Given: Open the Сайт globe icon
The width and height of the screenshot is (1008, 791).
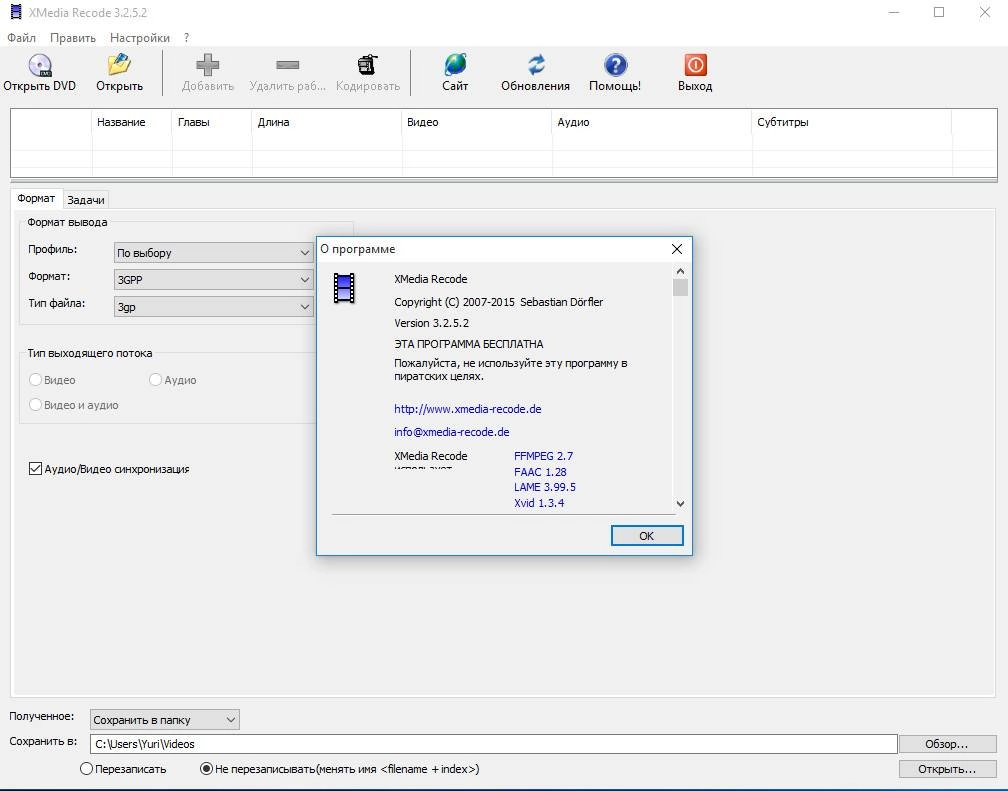Looking at the screenshot, I should tap(455, 66).
